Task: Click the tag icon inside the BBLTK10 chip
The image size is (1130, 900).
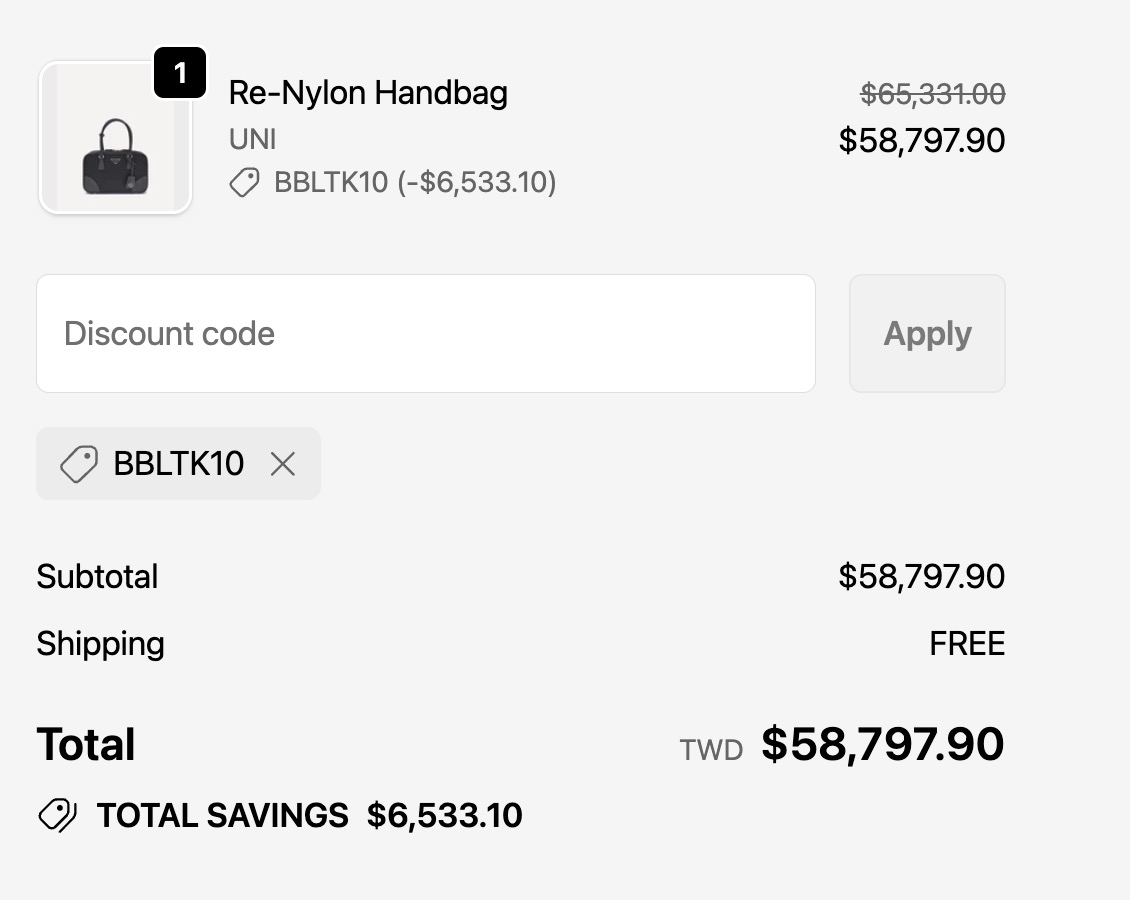Action: pyautogui.click(x=79, y=464)
